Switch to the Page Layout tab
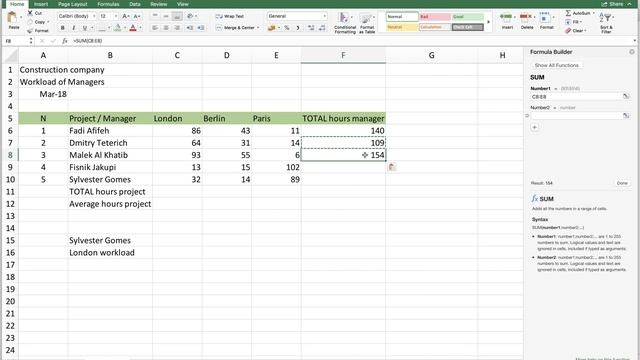This screenshot has width=640, height=360. tap(73, 4)
